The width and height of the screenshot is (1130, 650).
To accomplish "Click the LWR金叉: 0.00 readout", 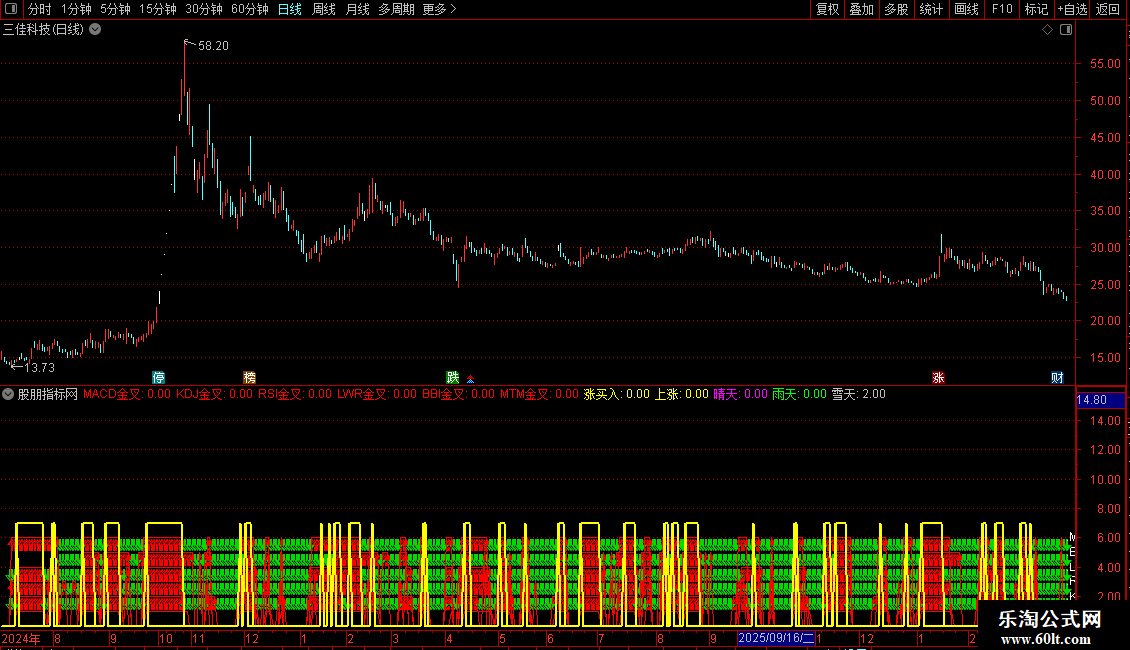I will coord(377,394).
